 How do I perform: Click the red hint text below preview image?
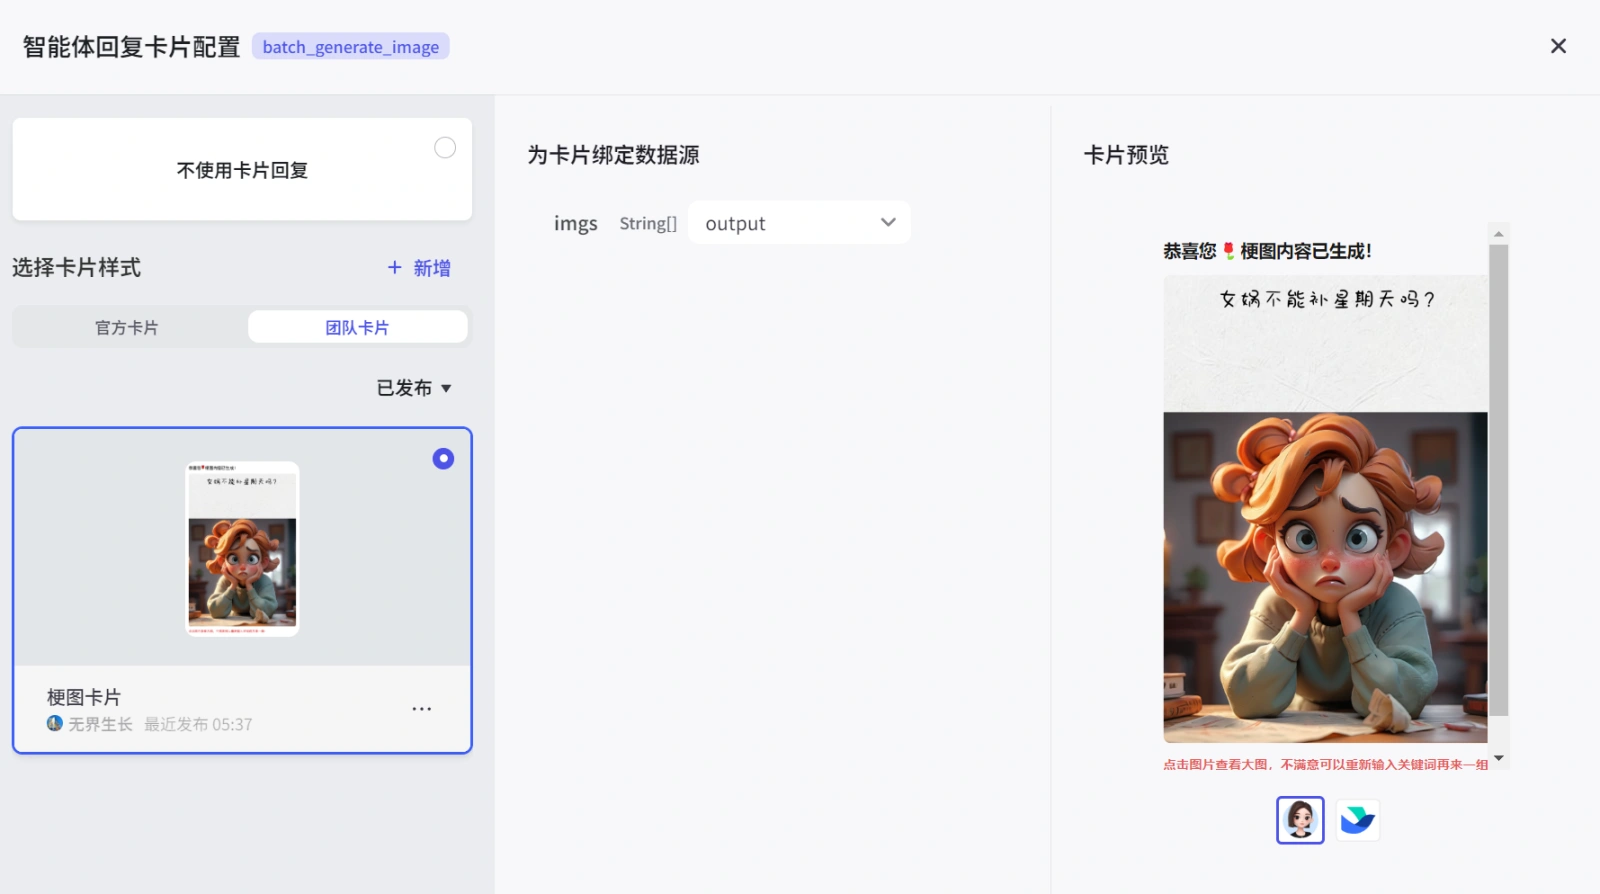[1325, 764]
